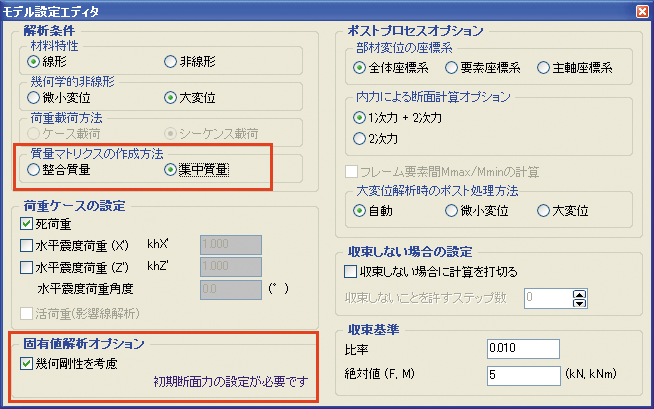
Task: Select 全体座標系 coordinate system
Action: pos(359,68)
